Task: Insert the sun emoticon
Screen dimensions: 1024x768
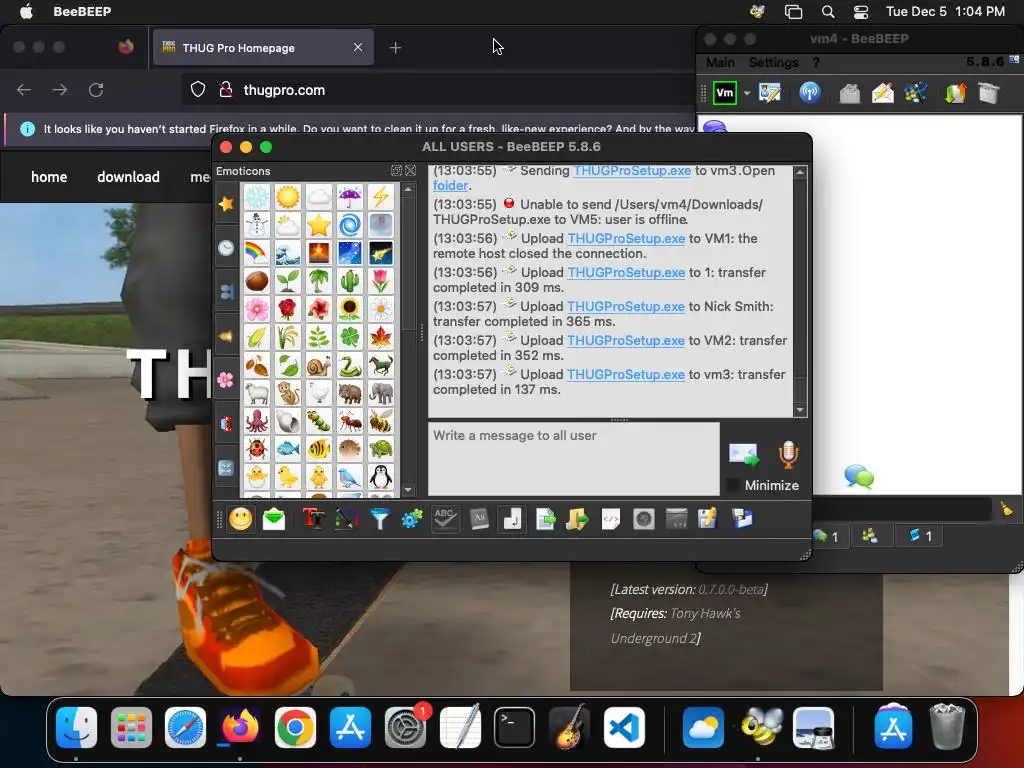Action: coord(287,197)
